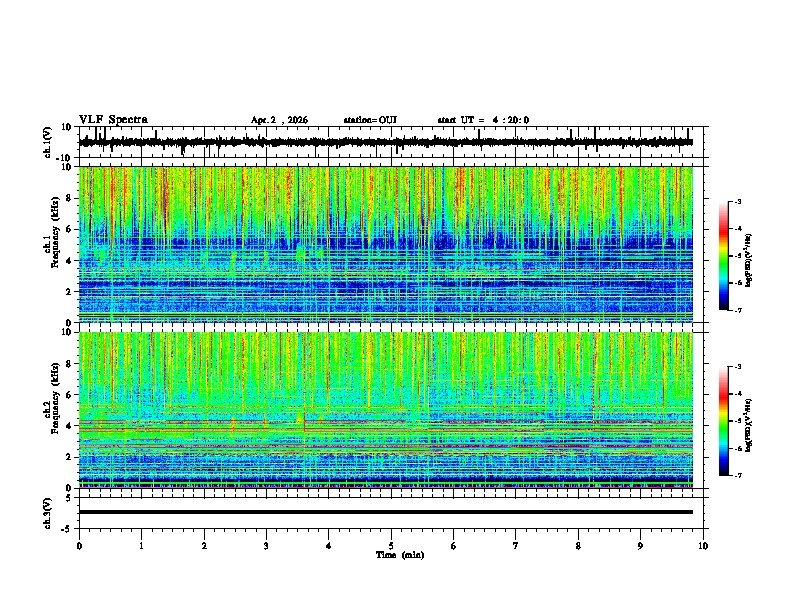Viewport: 792px width, 612px height.
Task: Click the ch.1 voltage waveform trace
Action: pyautogui.click(x=386, y=142)
